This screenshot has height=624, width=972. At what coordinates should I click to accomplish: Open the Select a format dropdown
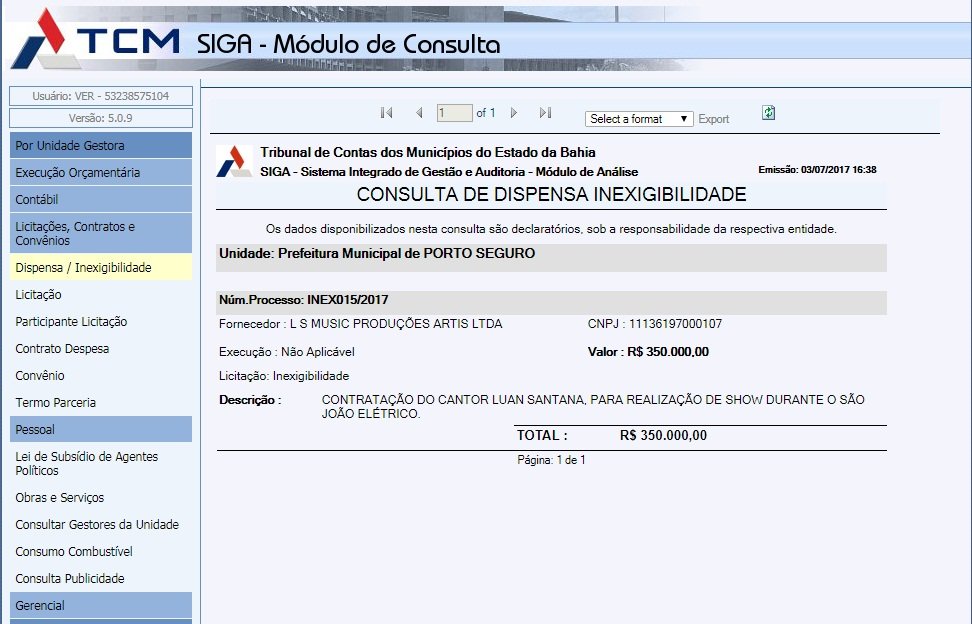point(639,119)
